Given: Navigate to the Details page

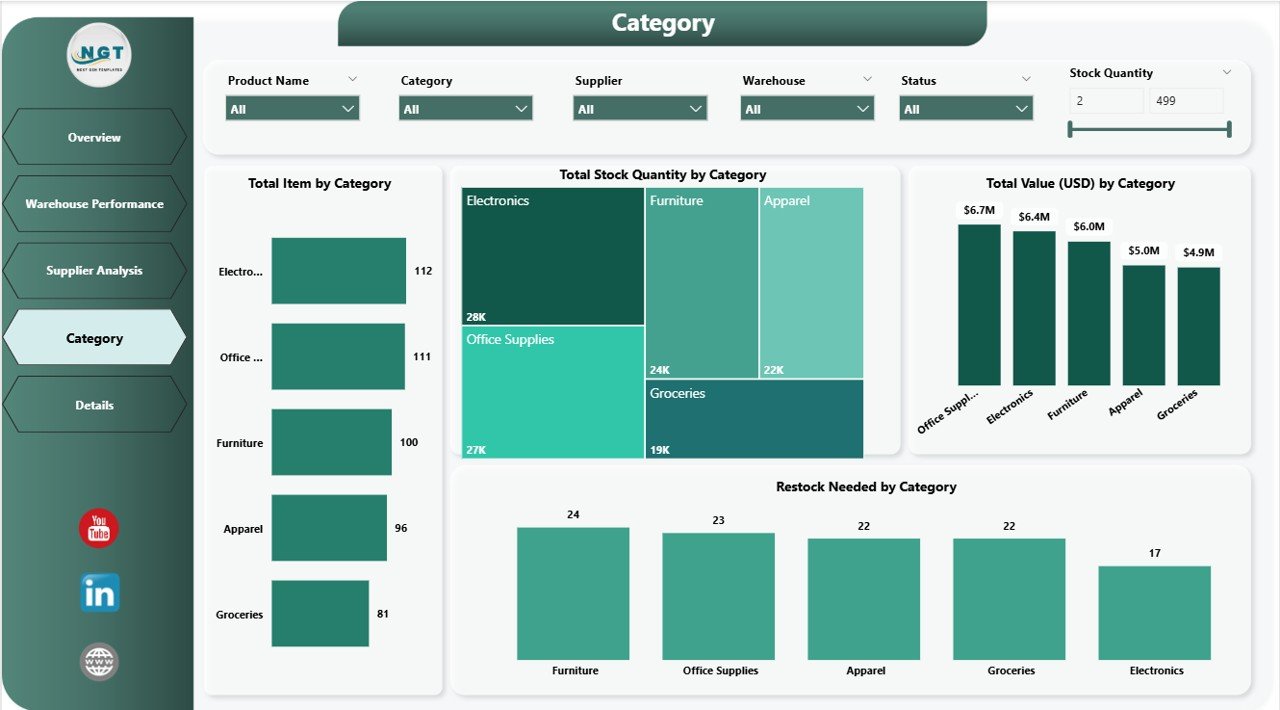Looking at the screenshot, I should (94, 405).
